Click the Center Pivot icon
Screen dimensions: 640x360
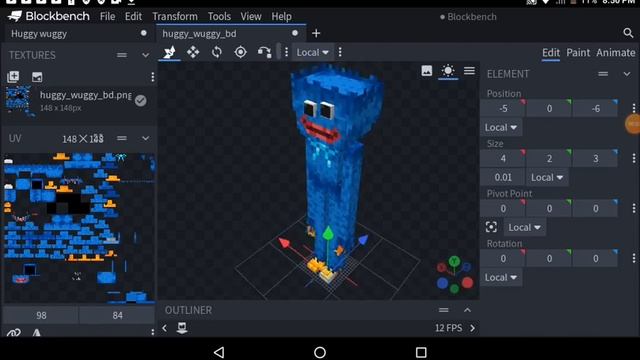tap(491, 227)
